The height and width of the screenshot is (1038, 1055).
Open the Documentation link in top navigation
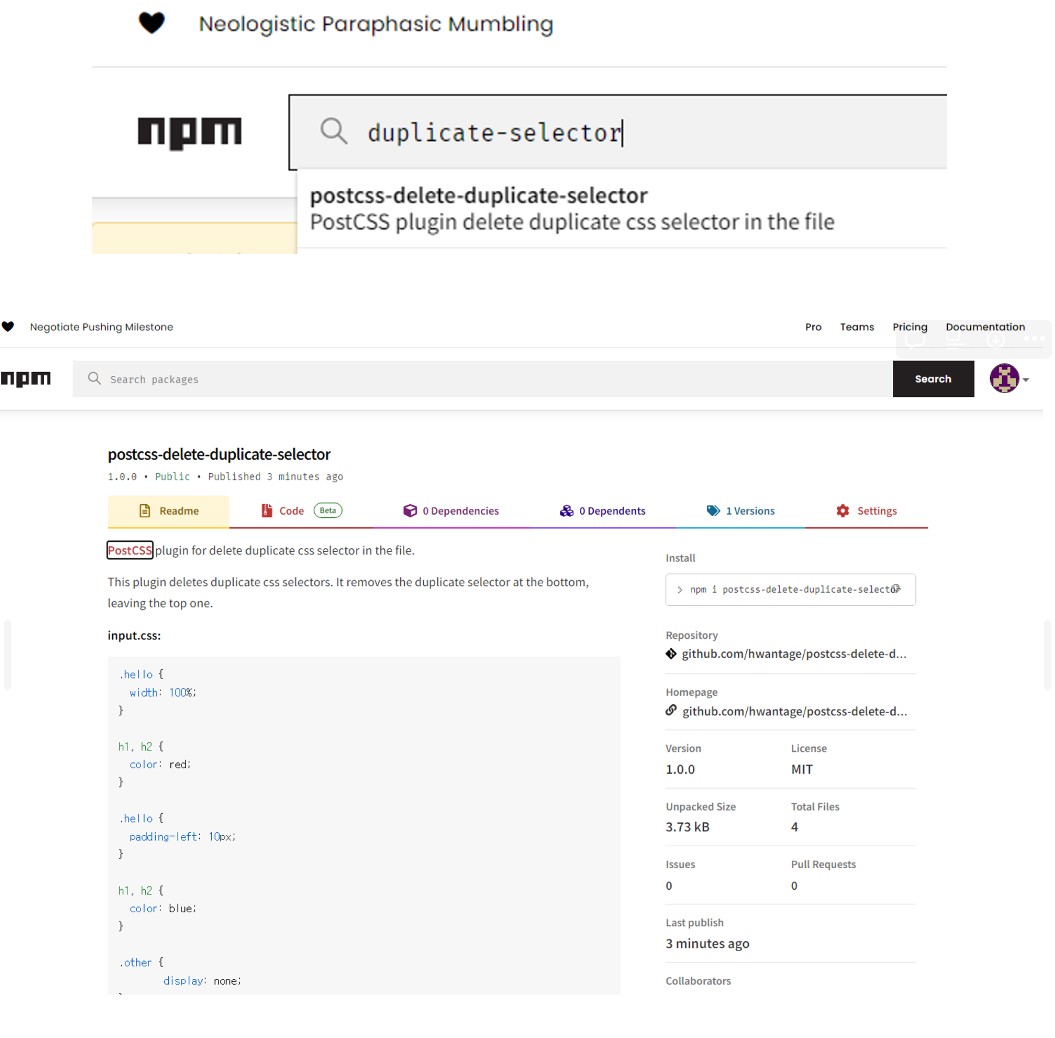(x=985, y=327)
